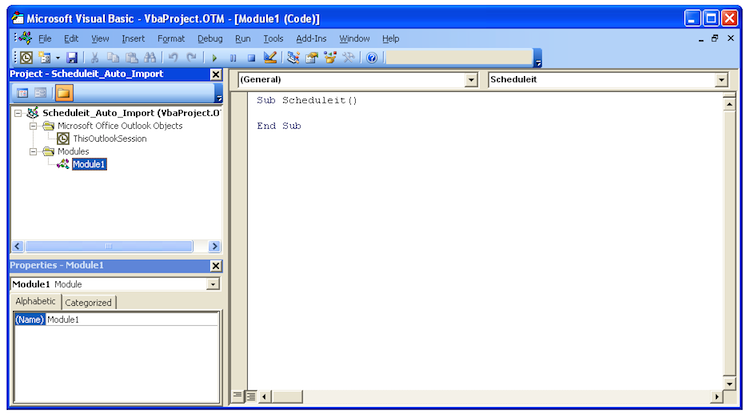The height and width of the screenshot is (414, 750).
Task: Click the View Code icon in Project pane
Action: [x=22, y=93]
